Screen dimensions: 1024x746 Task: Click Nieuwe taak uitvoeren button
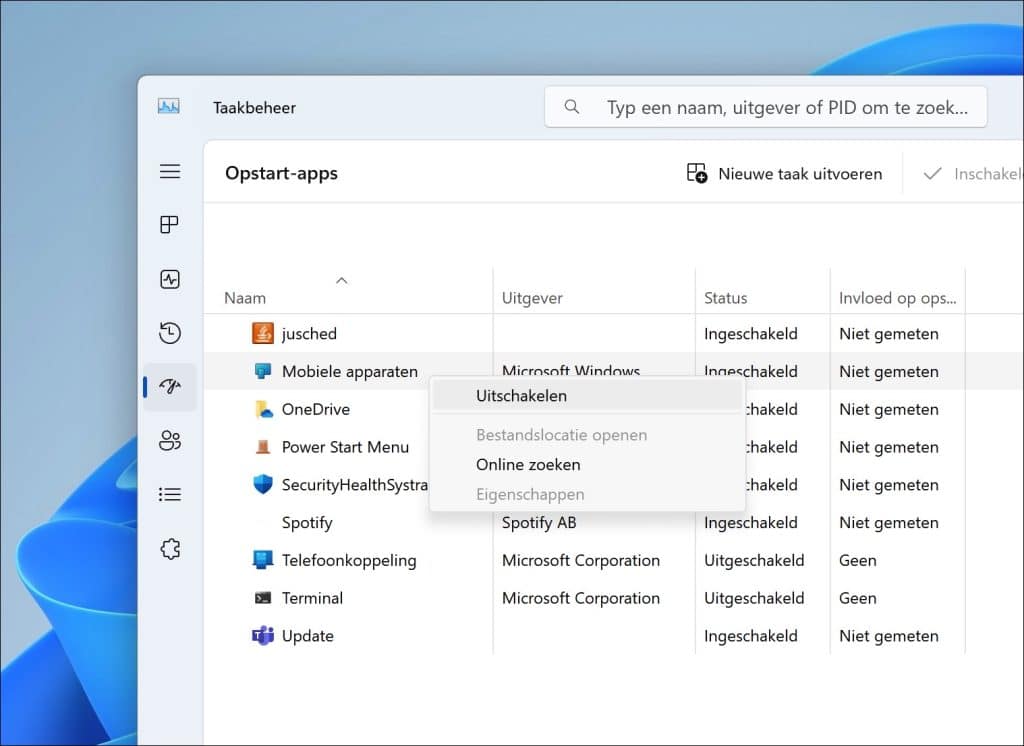tap(784, 174)
